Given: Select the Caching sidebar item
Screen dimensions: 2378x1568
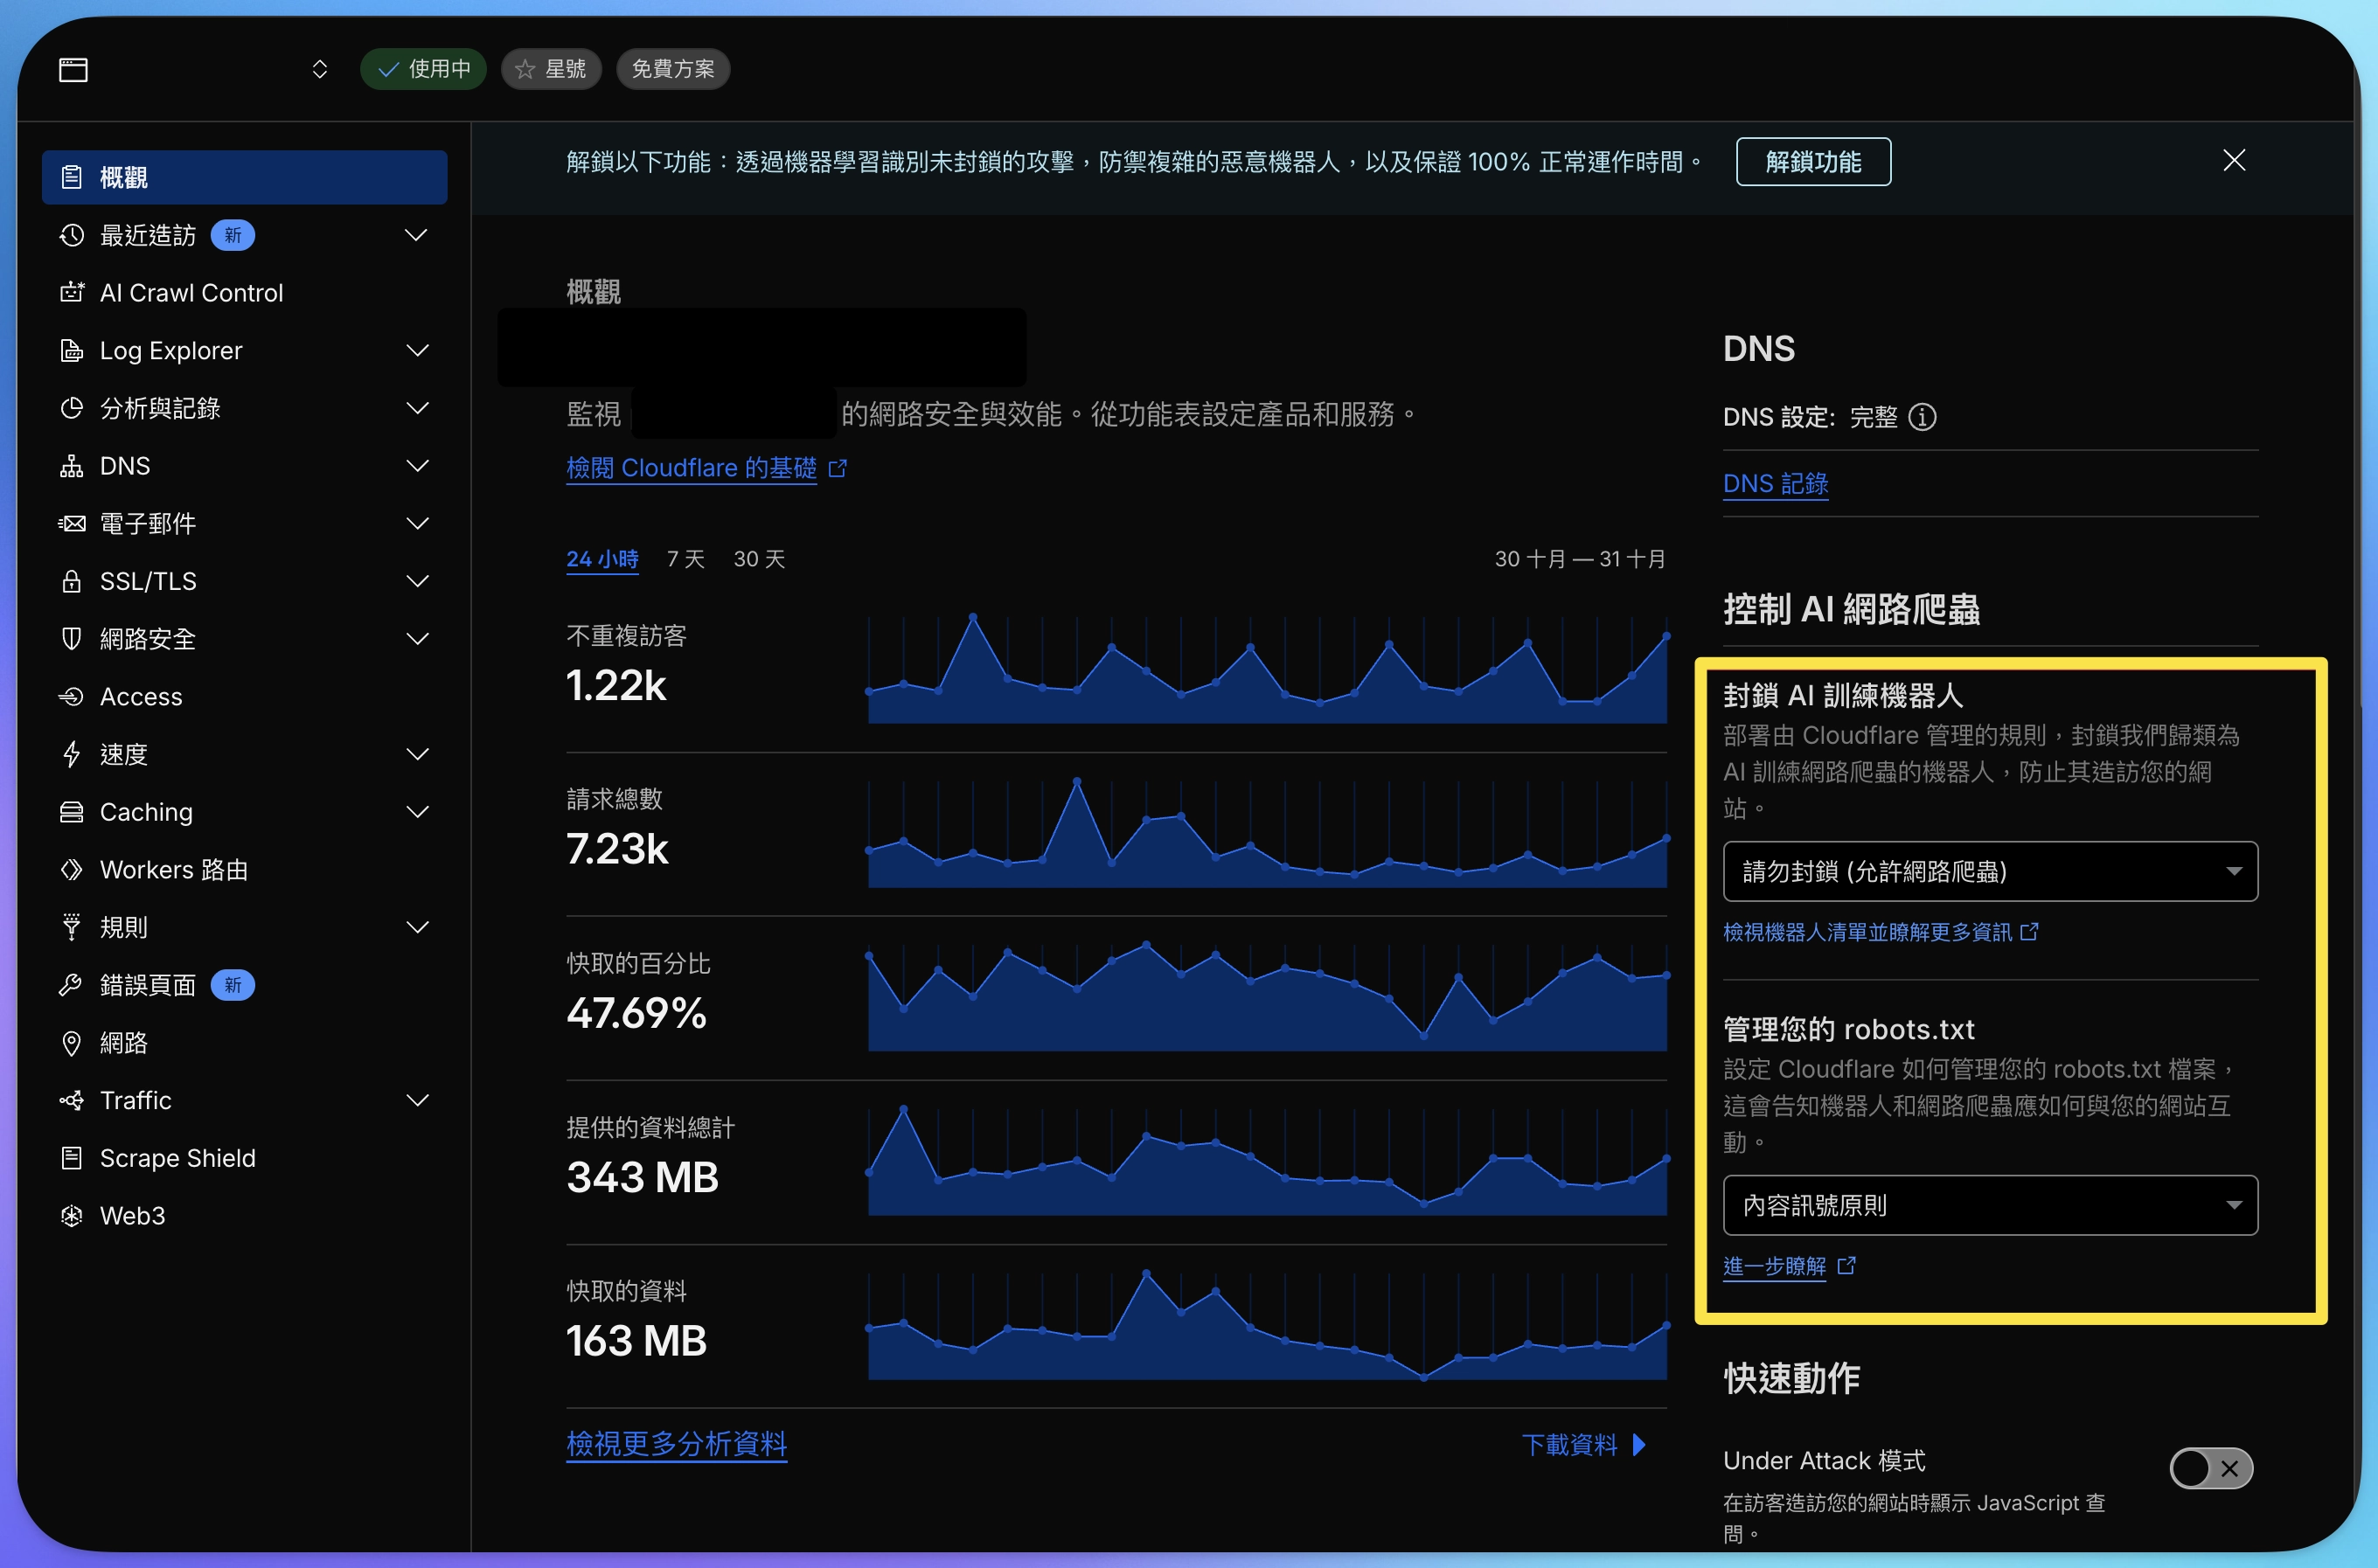Looking at the screenshot, I should click(145, 812).
